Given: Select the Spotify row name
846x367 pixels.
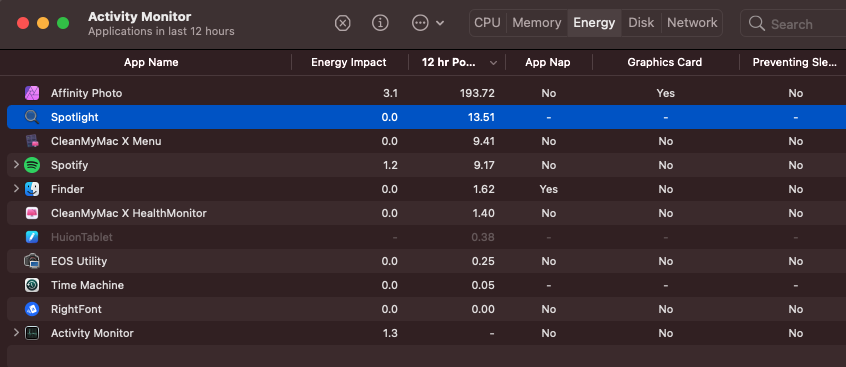Looking at the screenshot, I should tap(69, 165).
